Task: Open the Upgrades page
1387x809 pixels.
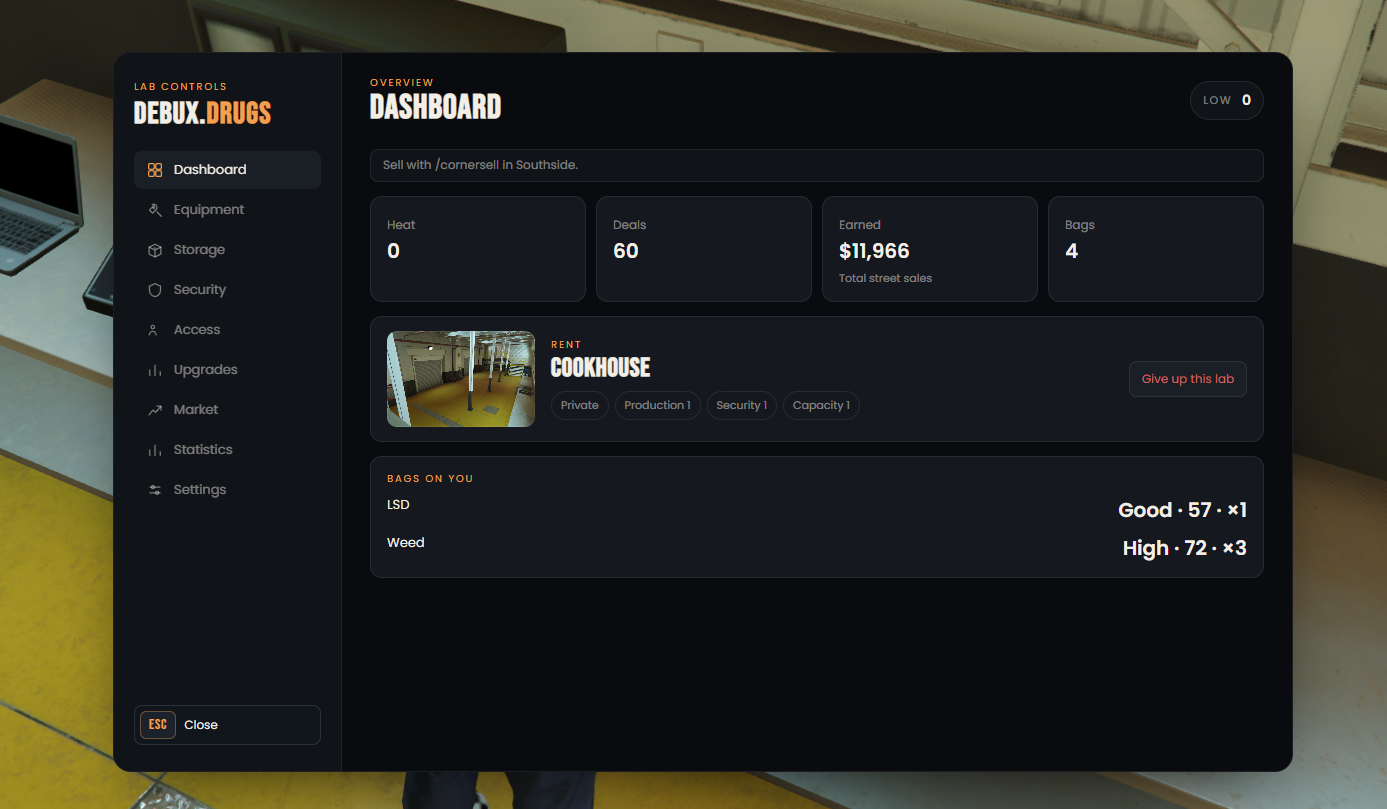Action: (x=227, y=370)
